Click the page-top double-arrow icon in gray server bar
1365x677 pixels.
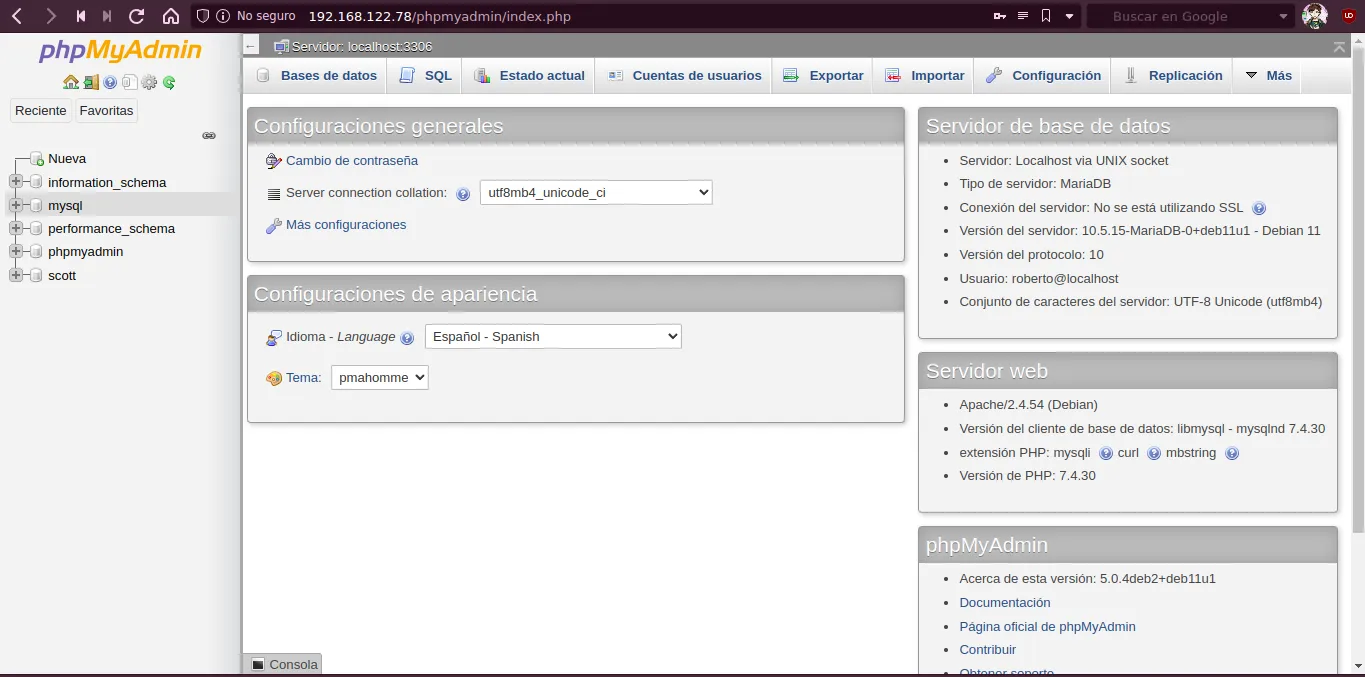click(x=1340, y=47)
